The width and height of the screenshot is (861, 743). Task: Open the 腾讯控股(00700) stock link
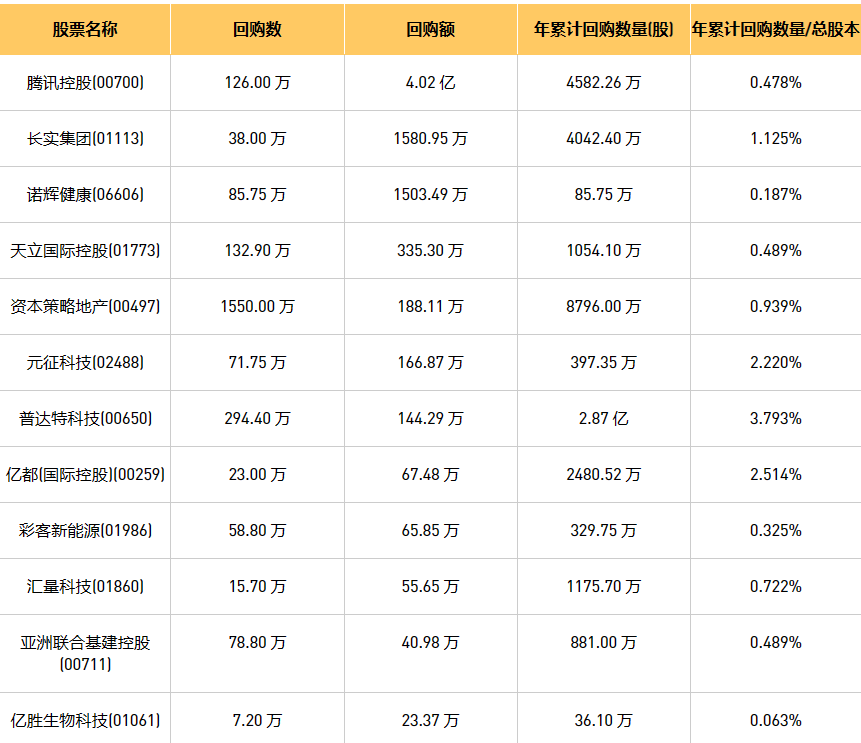coord(85,83)
